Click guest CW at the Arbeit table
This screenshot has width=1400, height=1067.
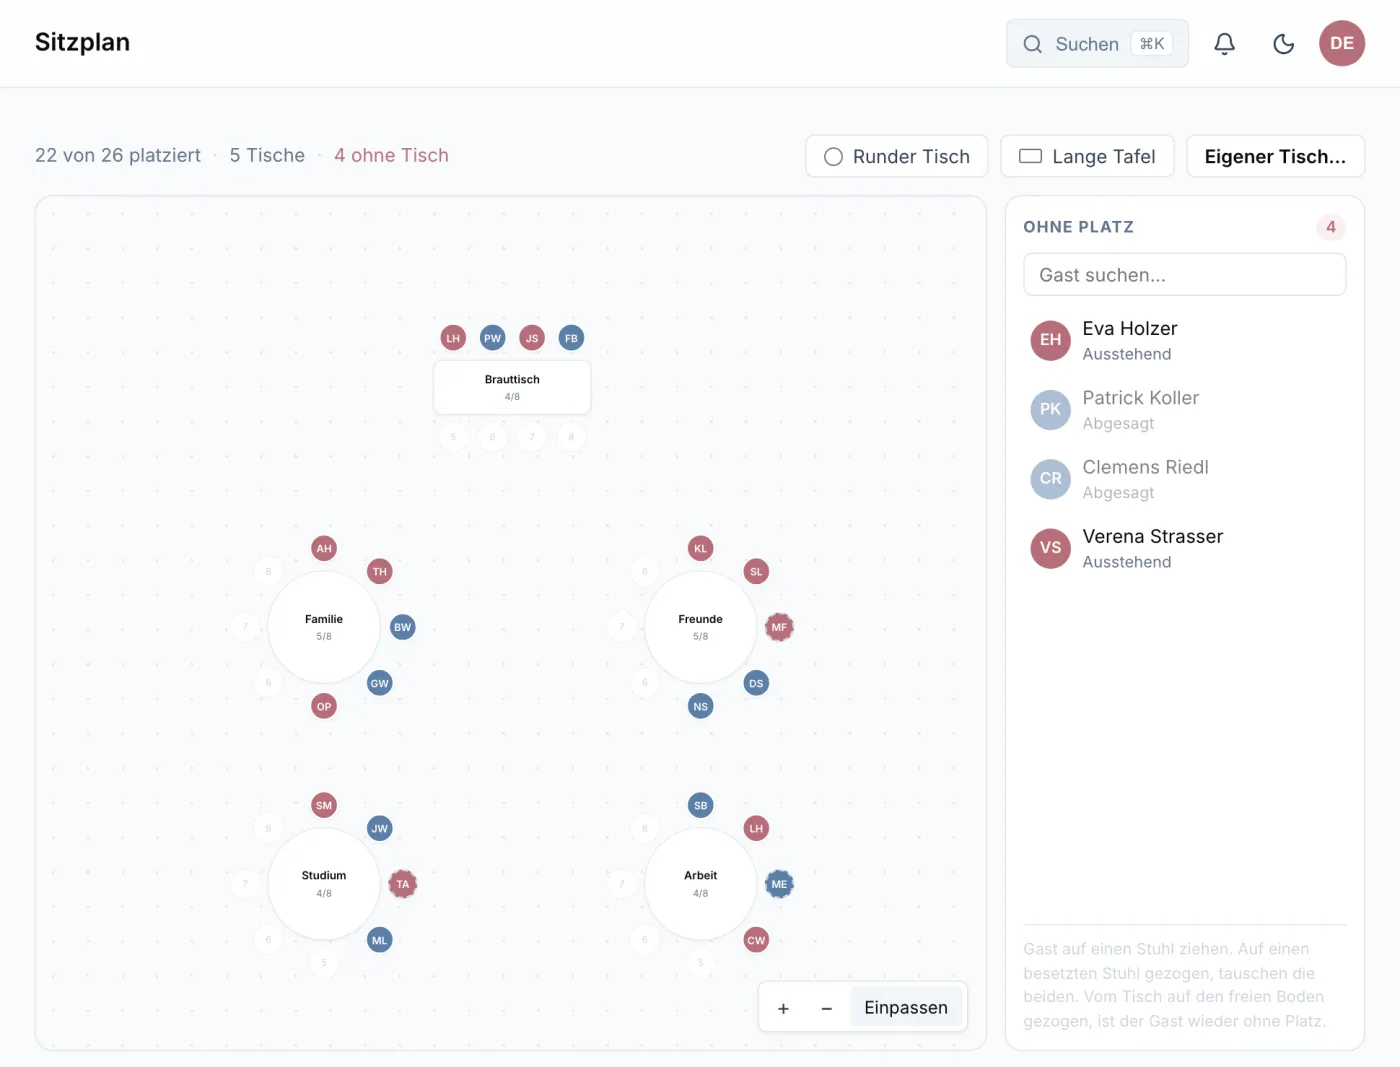(757, 940)
